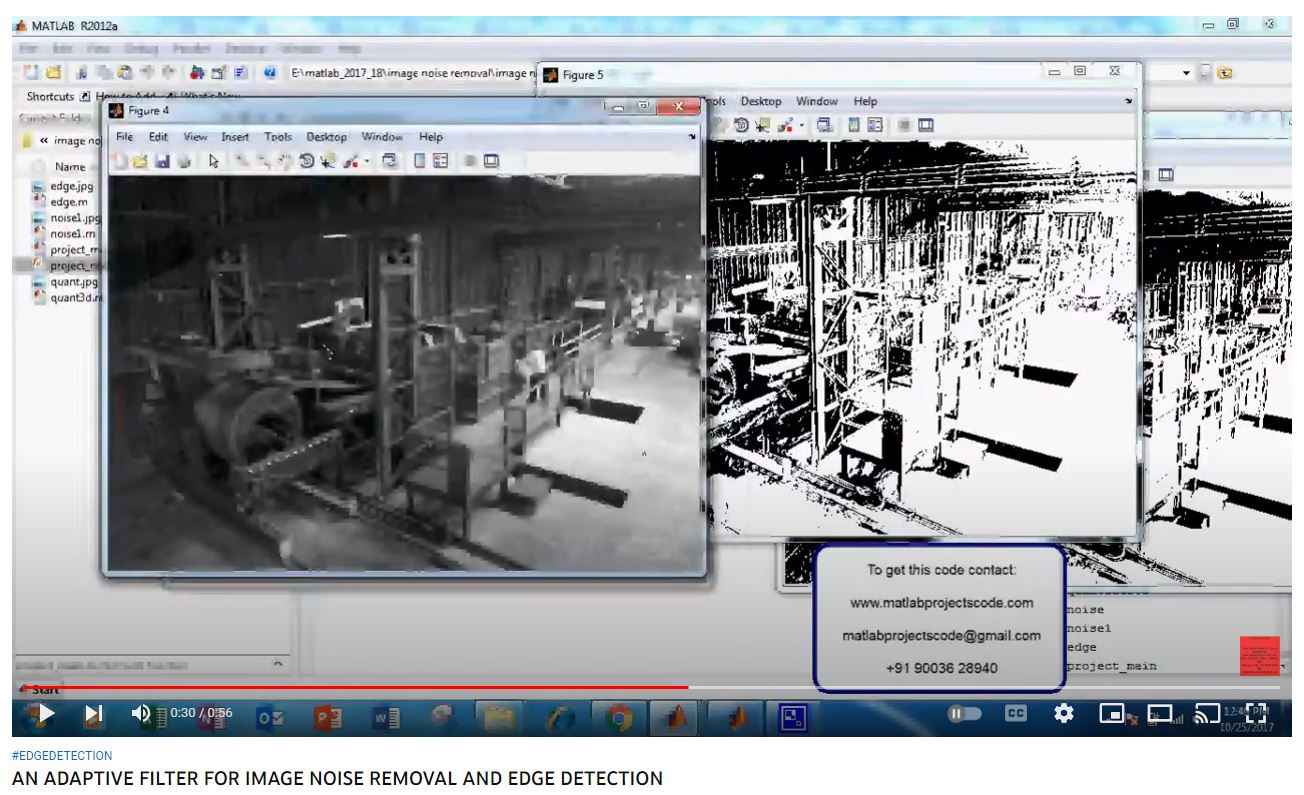Viewport: 1304px width, 795px height.
Task: Open the Insert menu in Figure 4
Action: [235, 137]
